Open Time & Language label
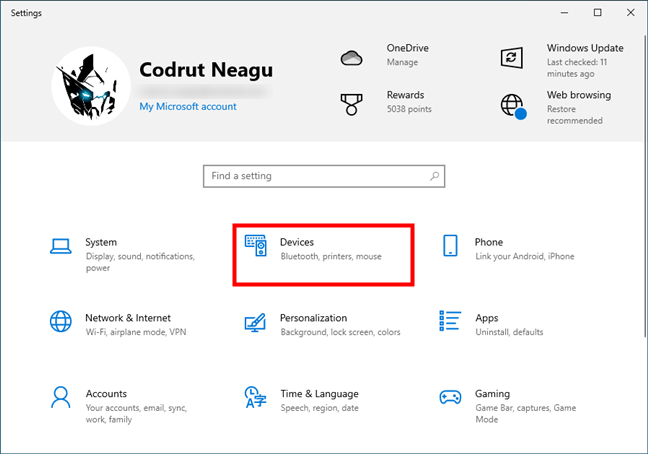648x454 pixels. [319, 394]
